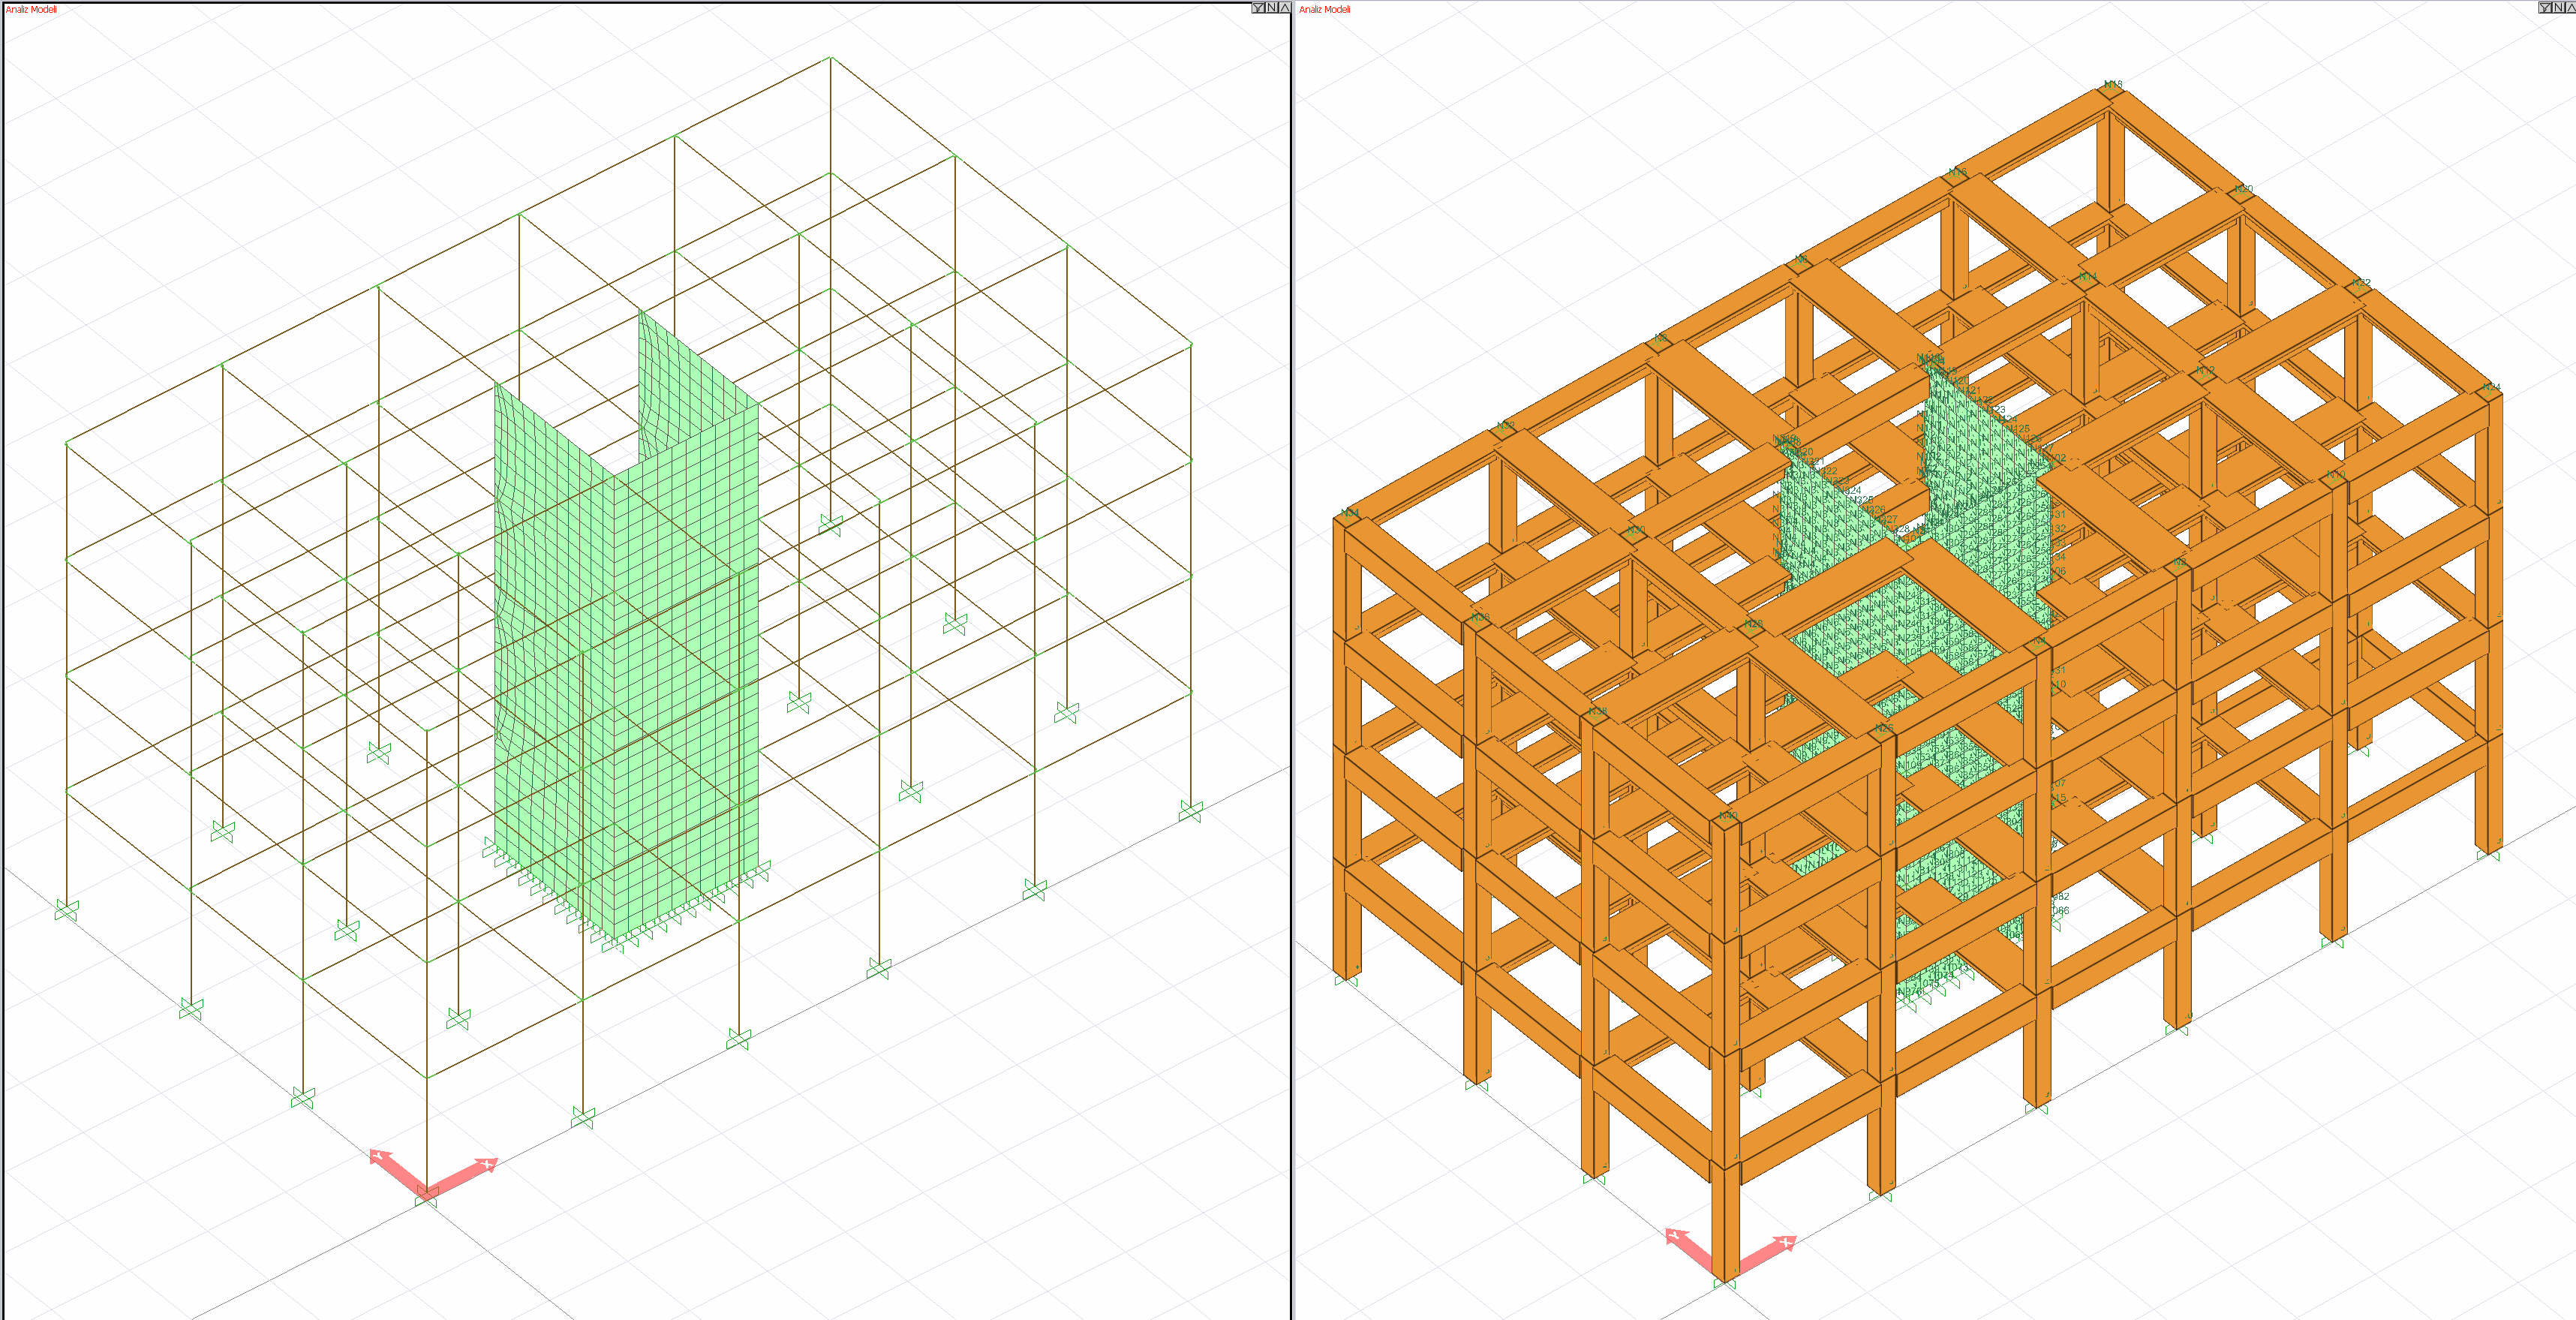Click support symbol under wireframe origin column

coord(427,1197)
